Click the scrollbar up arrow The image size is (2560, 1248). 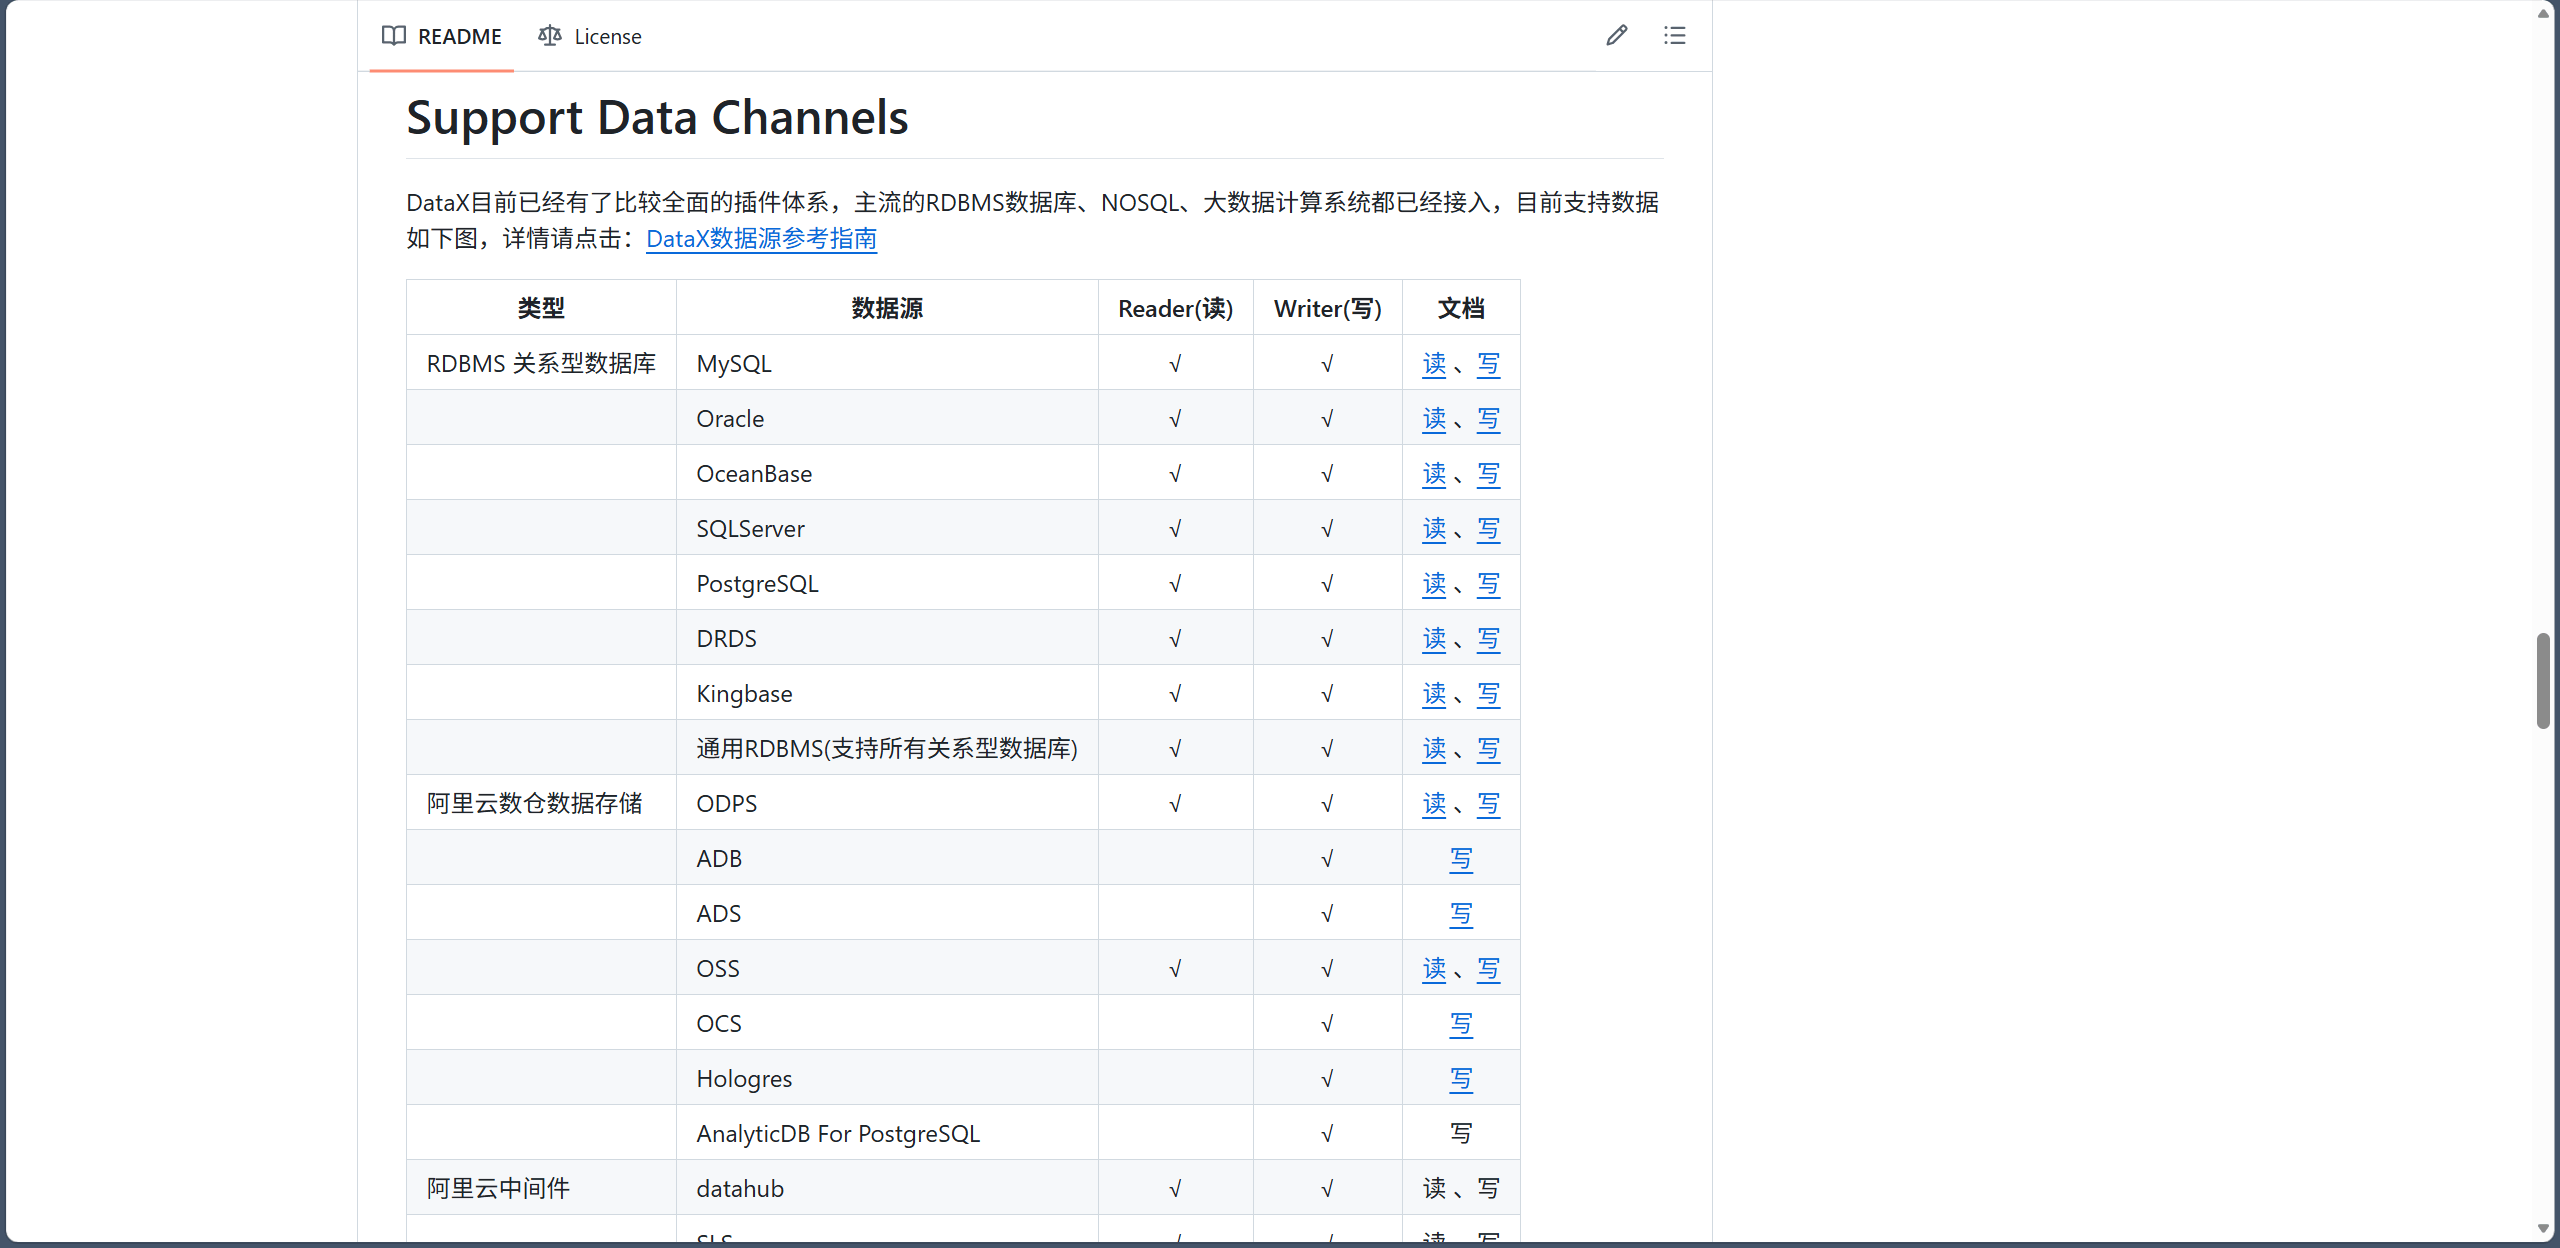click(x=2543, y=13)
